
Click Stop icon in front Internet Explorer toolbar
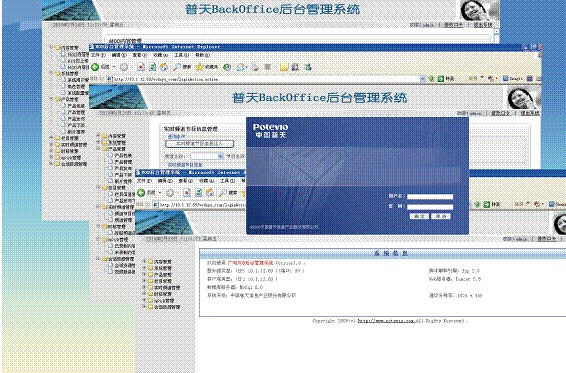coord(187,193)
